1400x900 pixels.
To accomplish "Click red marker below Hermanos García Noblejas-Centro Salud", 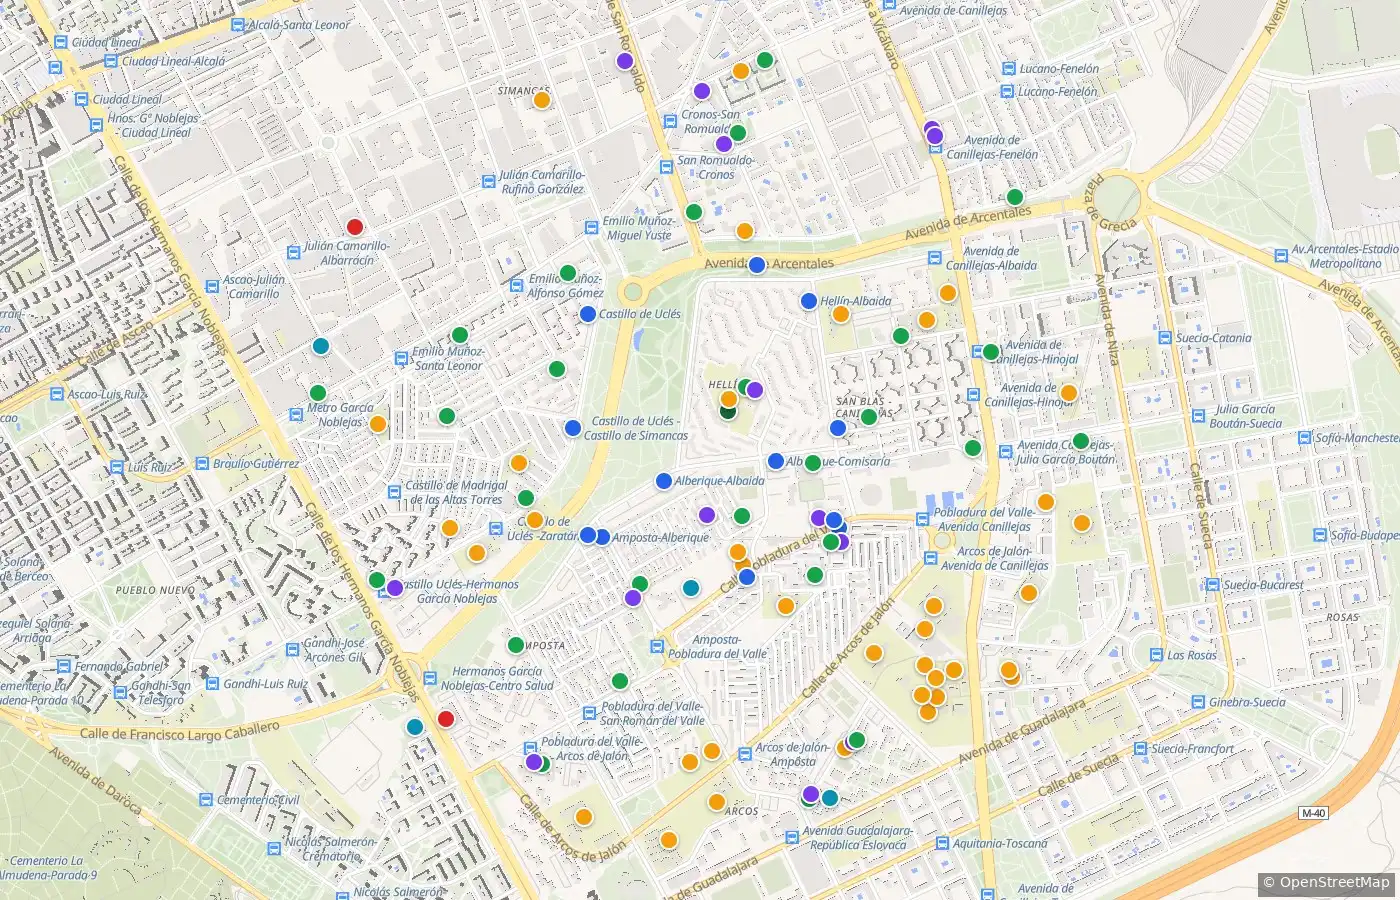I will tap(446, 718).
